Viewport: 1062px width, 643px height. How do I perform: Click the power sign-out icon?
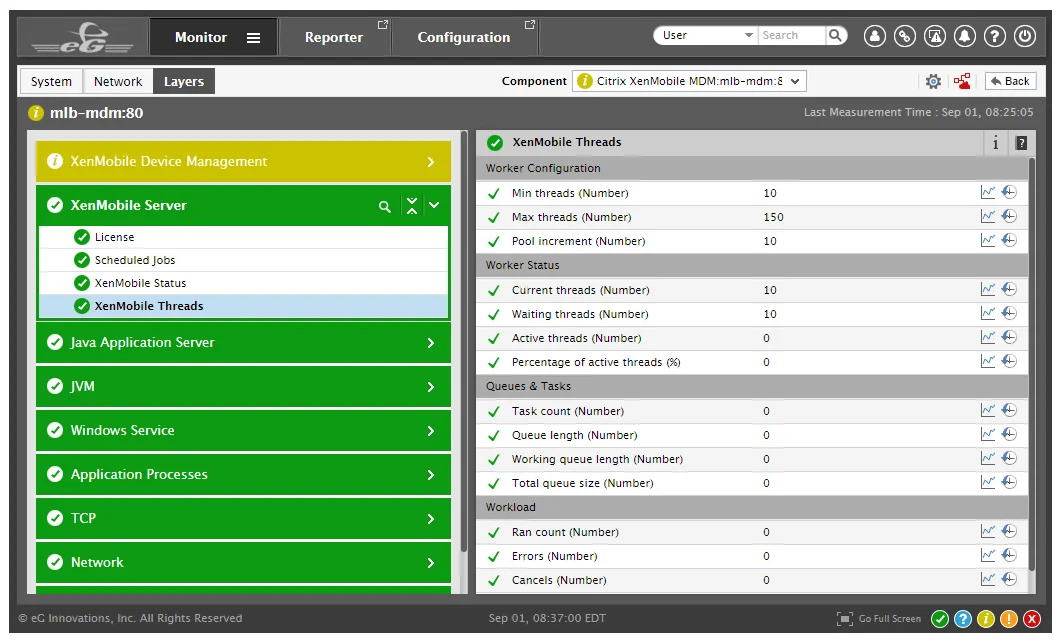pyautogui.click(x=1025, y=35)
